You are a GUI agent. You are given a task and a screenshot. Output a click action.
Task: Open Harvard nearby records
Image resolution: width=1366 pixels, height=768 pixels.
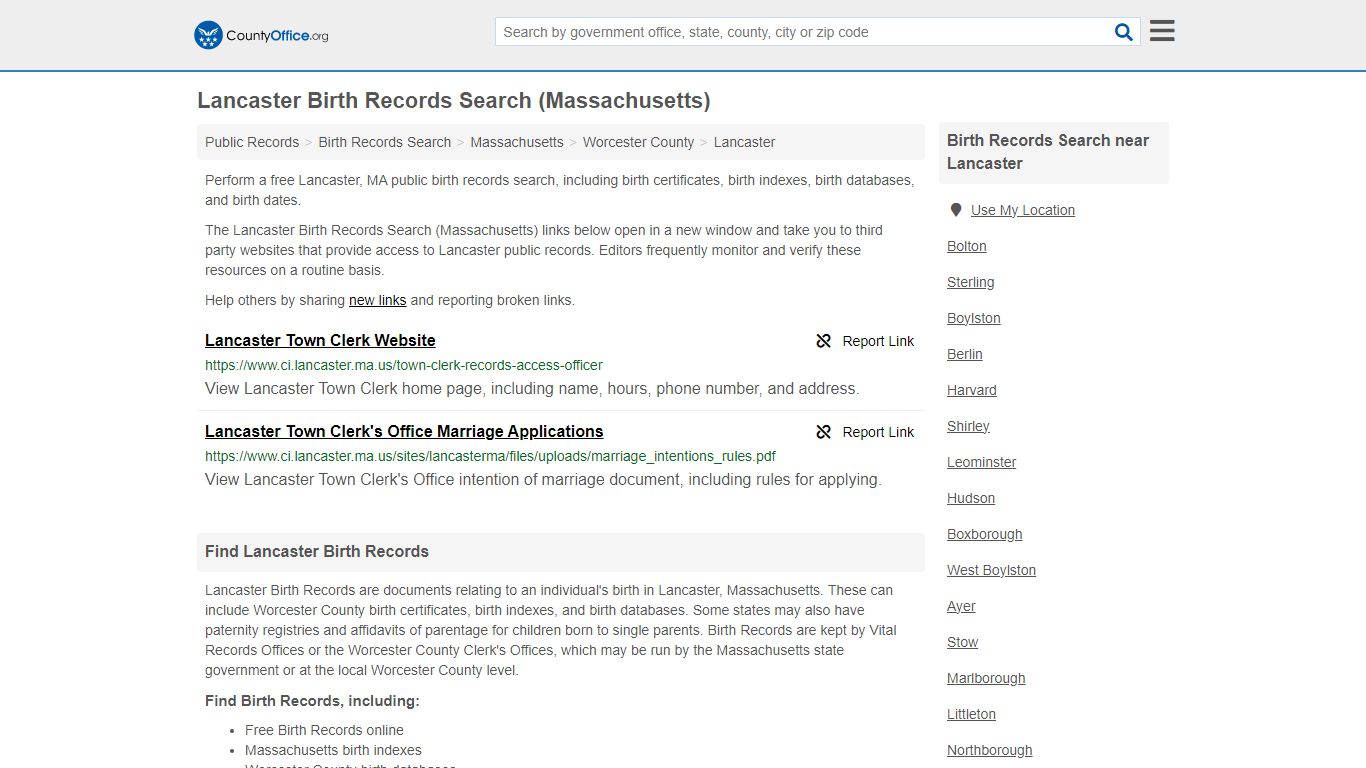[972, 390]
